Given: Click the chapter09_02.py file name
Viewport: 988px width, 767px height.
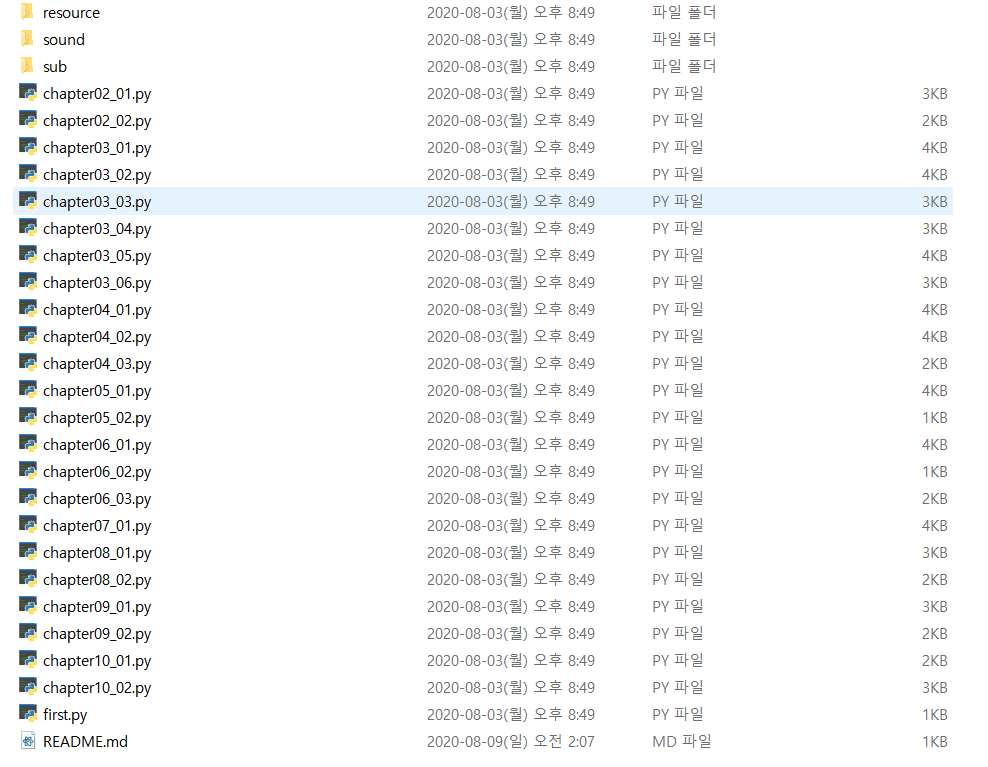Looking at the screenshot, I should point(97,633).
